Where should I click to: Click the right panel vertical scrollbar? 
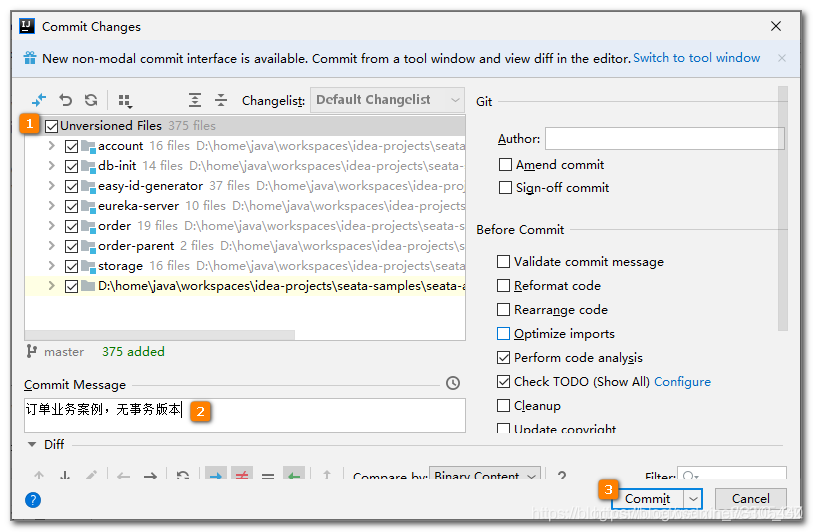[783, 208]
